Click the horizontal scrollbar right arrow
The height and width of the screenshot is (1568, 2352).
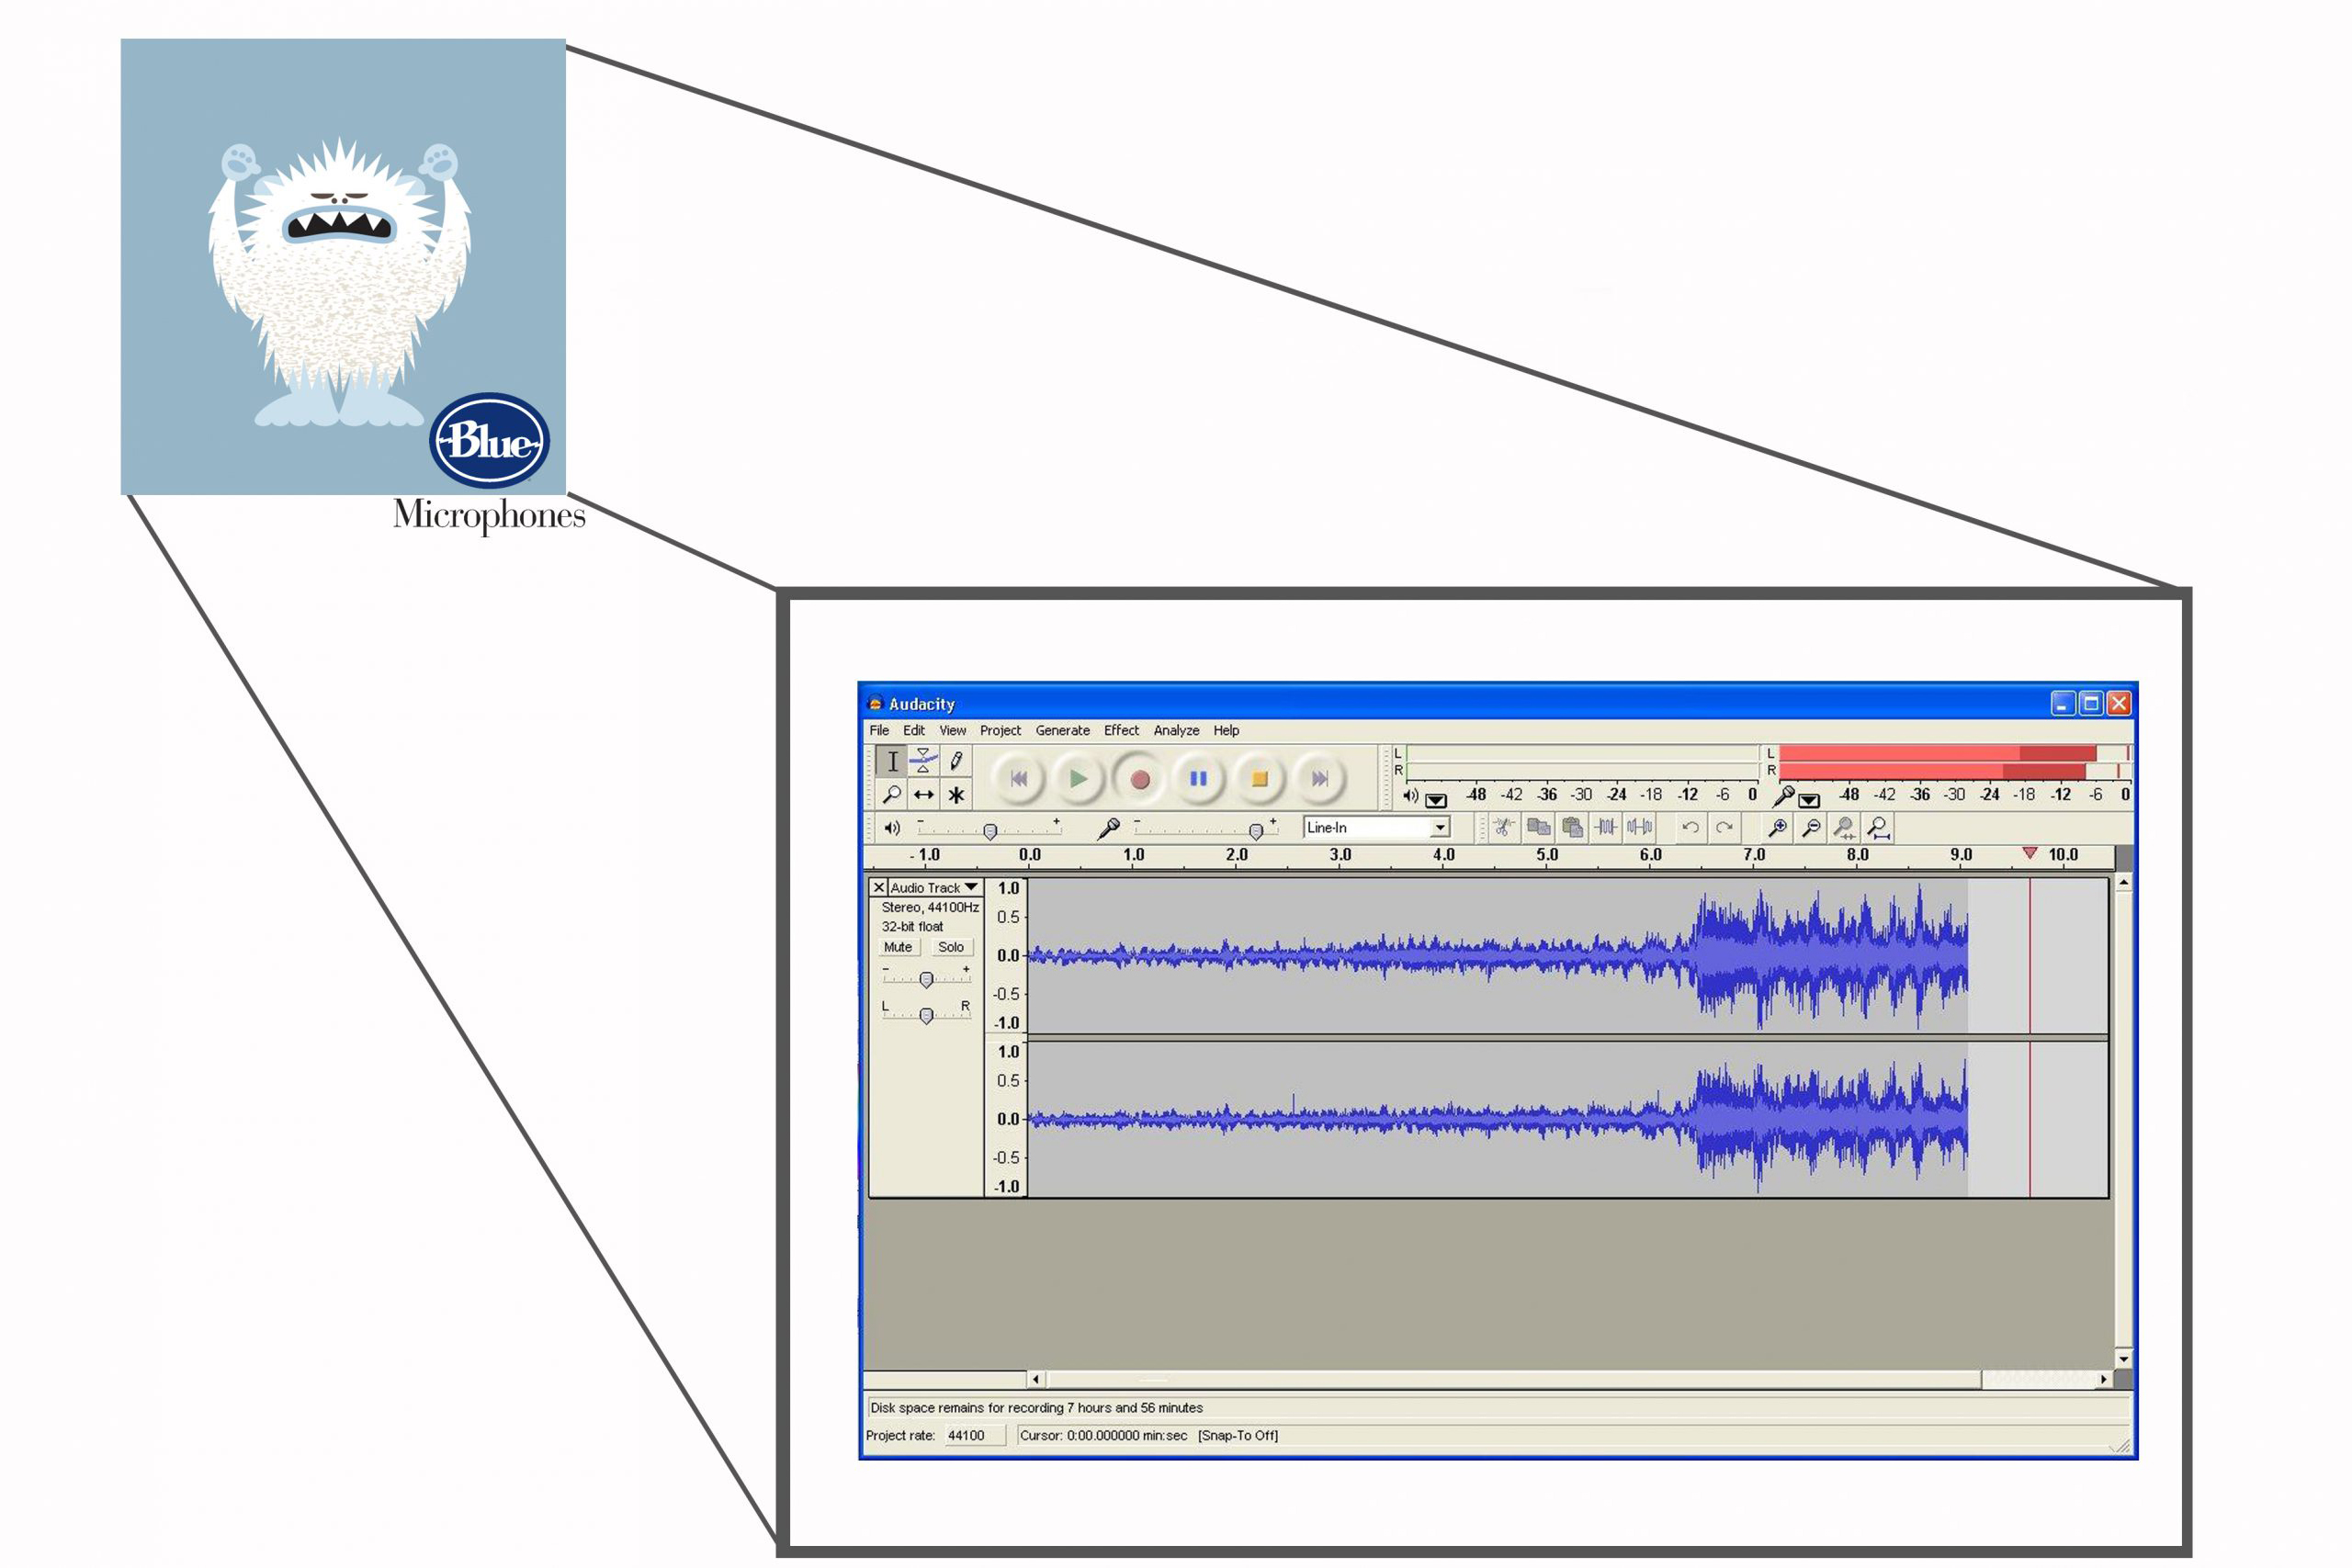2103,1379
